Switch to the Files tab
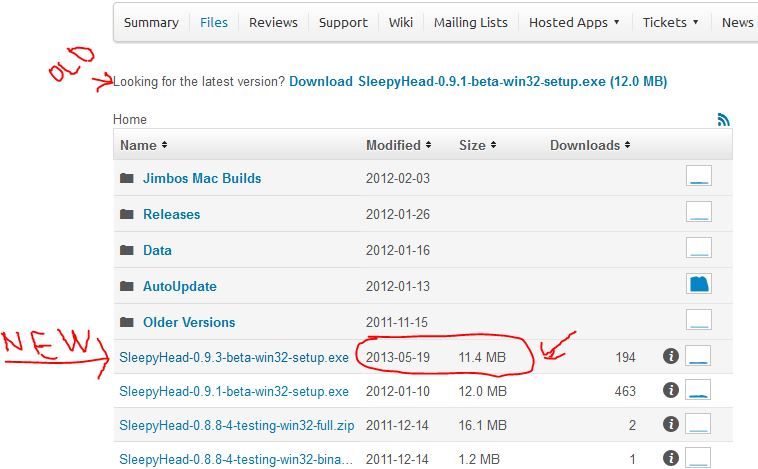 tap(214, 23)
